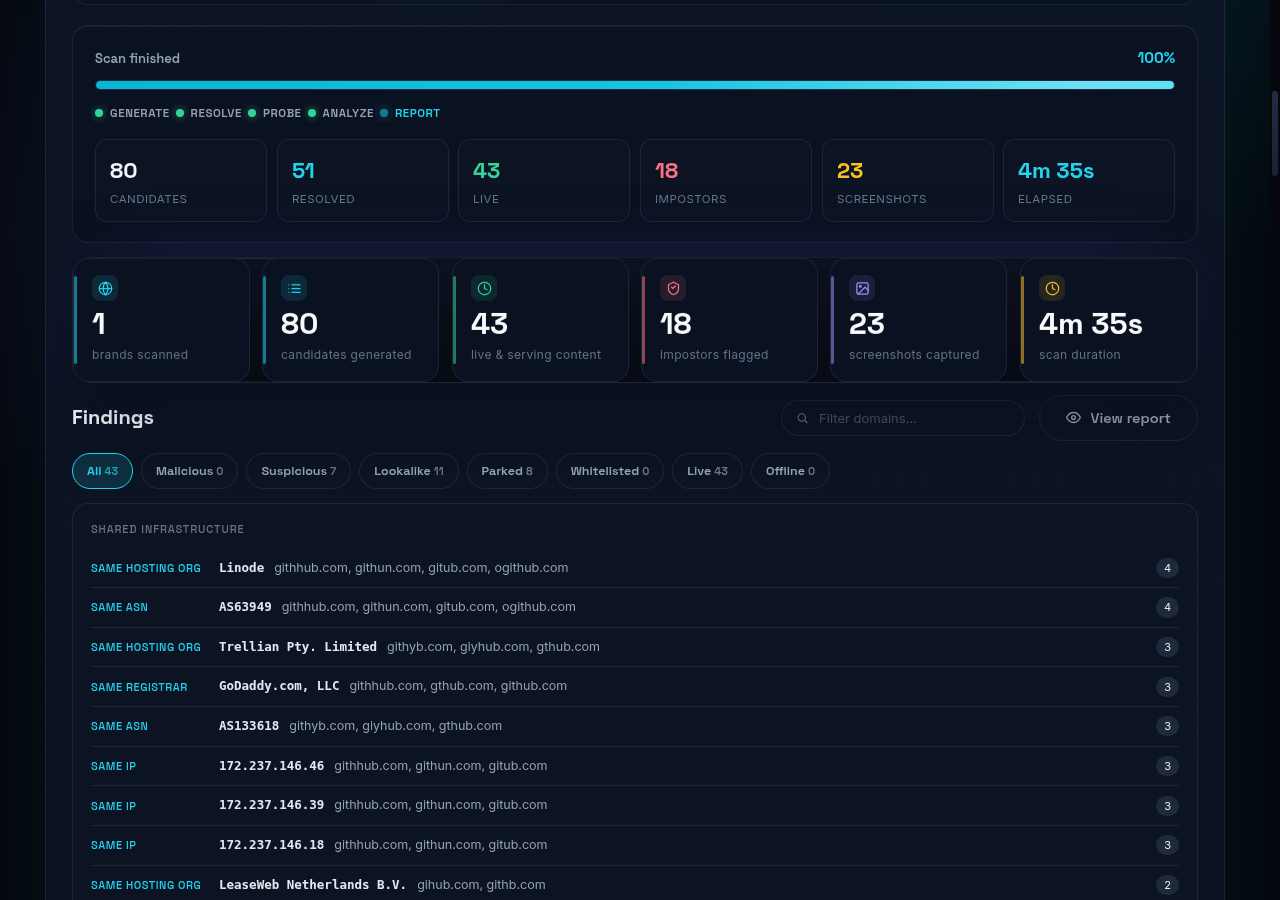Select the Whitelisted 0 filter tab
The width and height of the screenshot is (1280, 900).
pos(610,471)
